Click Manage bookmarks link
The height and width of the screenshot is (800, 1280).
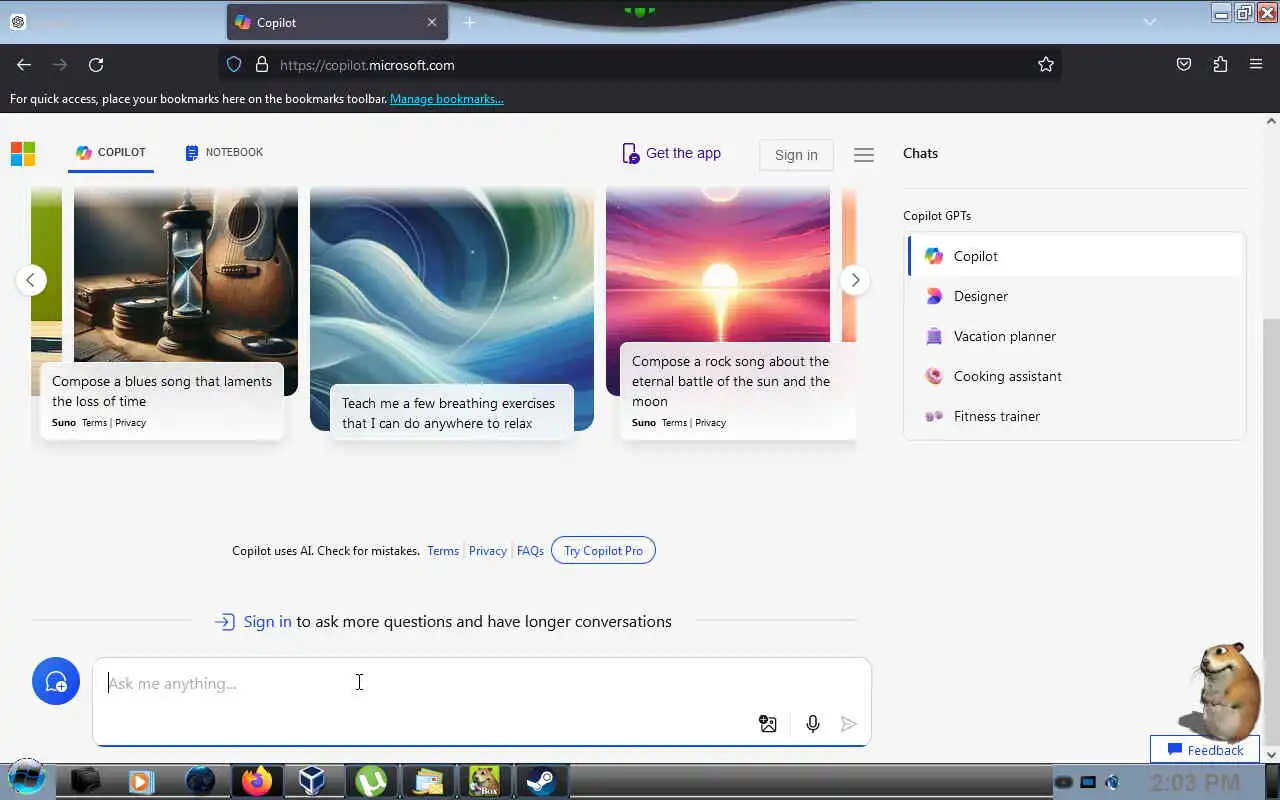446,99
